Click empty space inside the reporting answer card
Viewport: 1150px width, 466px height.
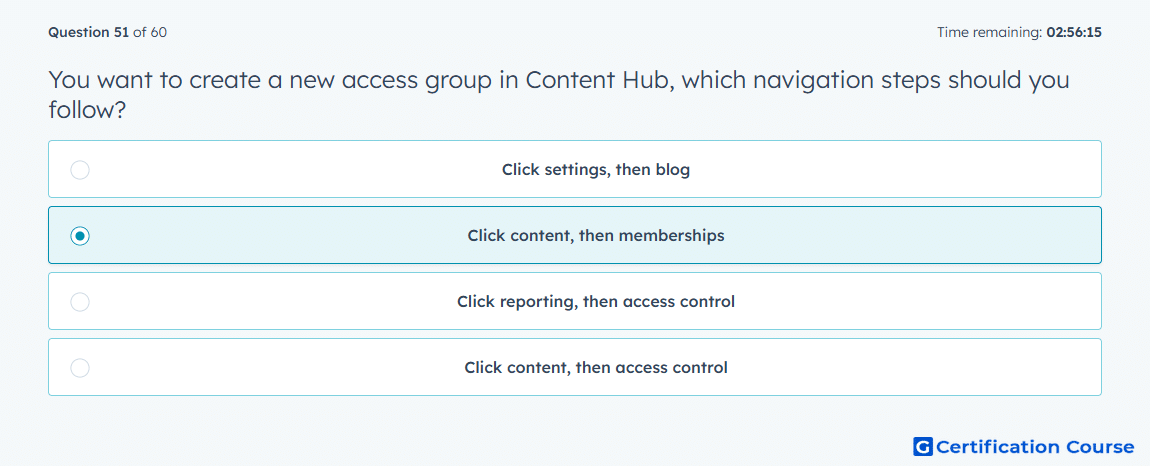point(917,302)
